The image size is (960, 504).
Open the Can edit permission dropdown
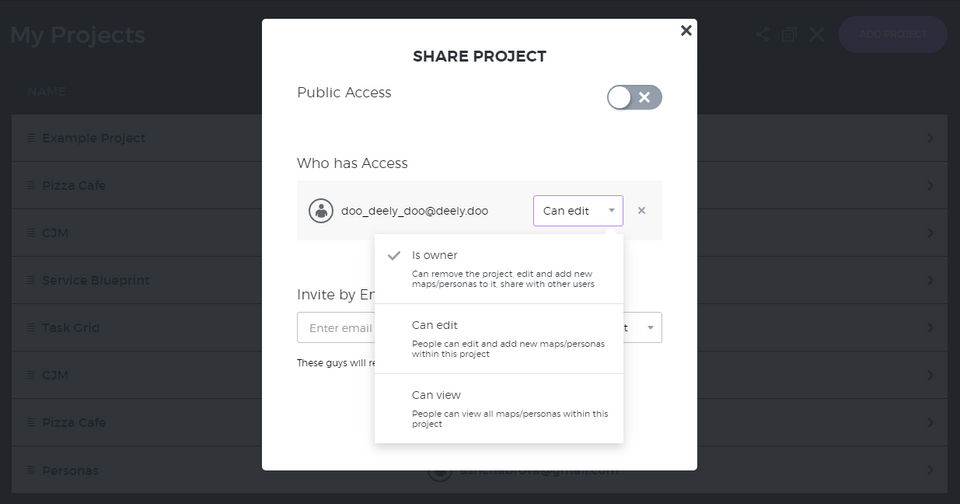578,211
